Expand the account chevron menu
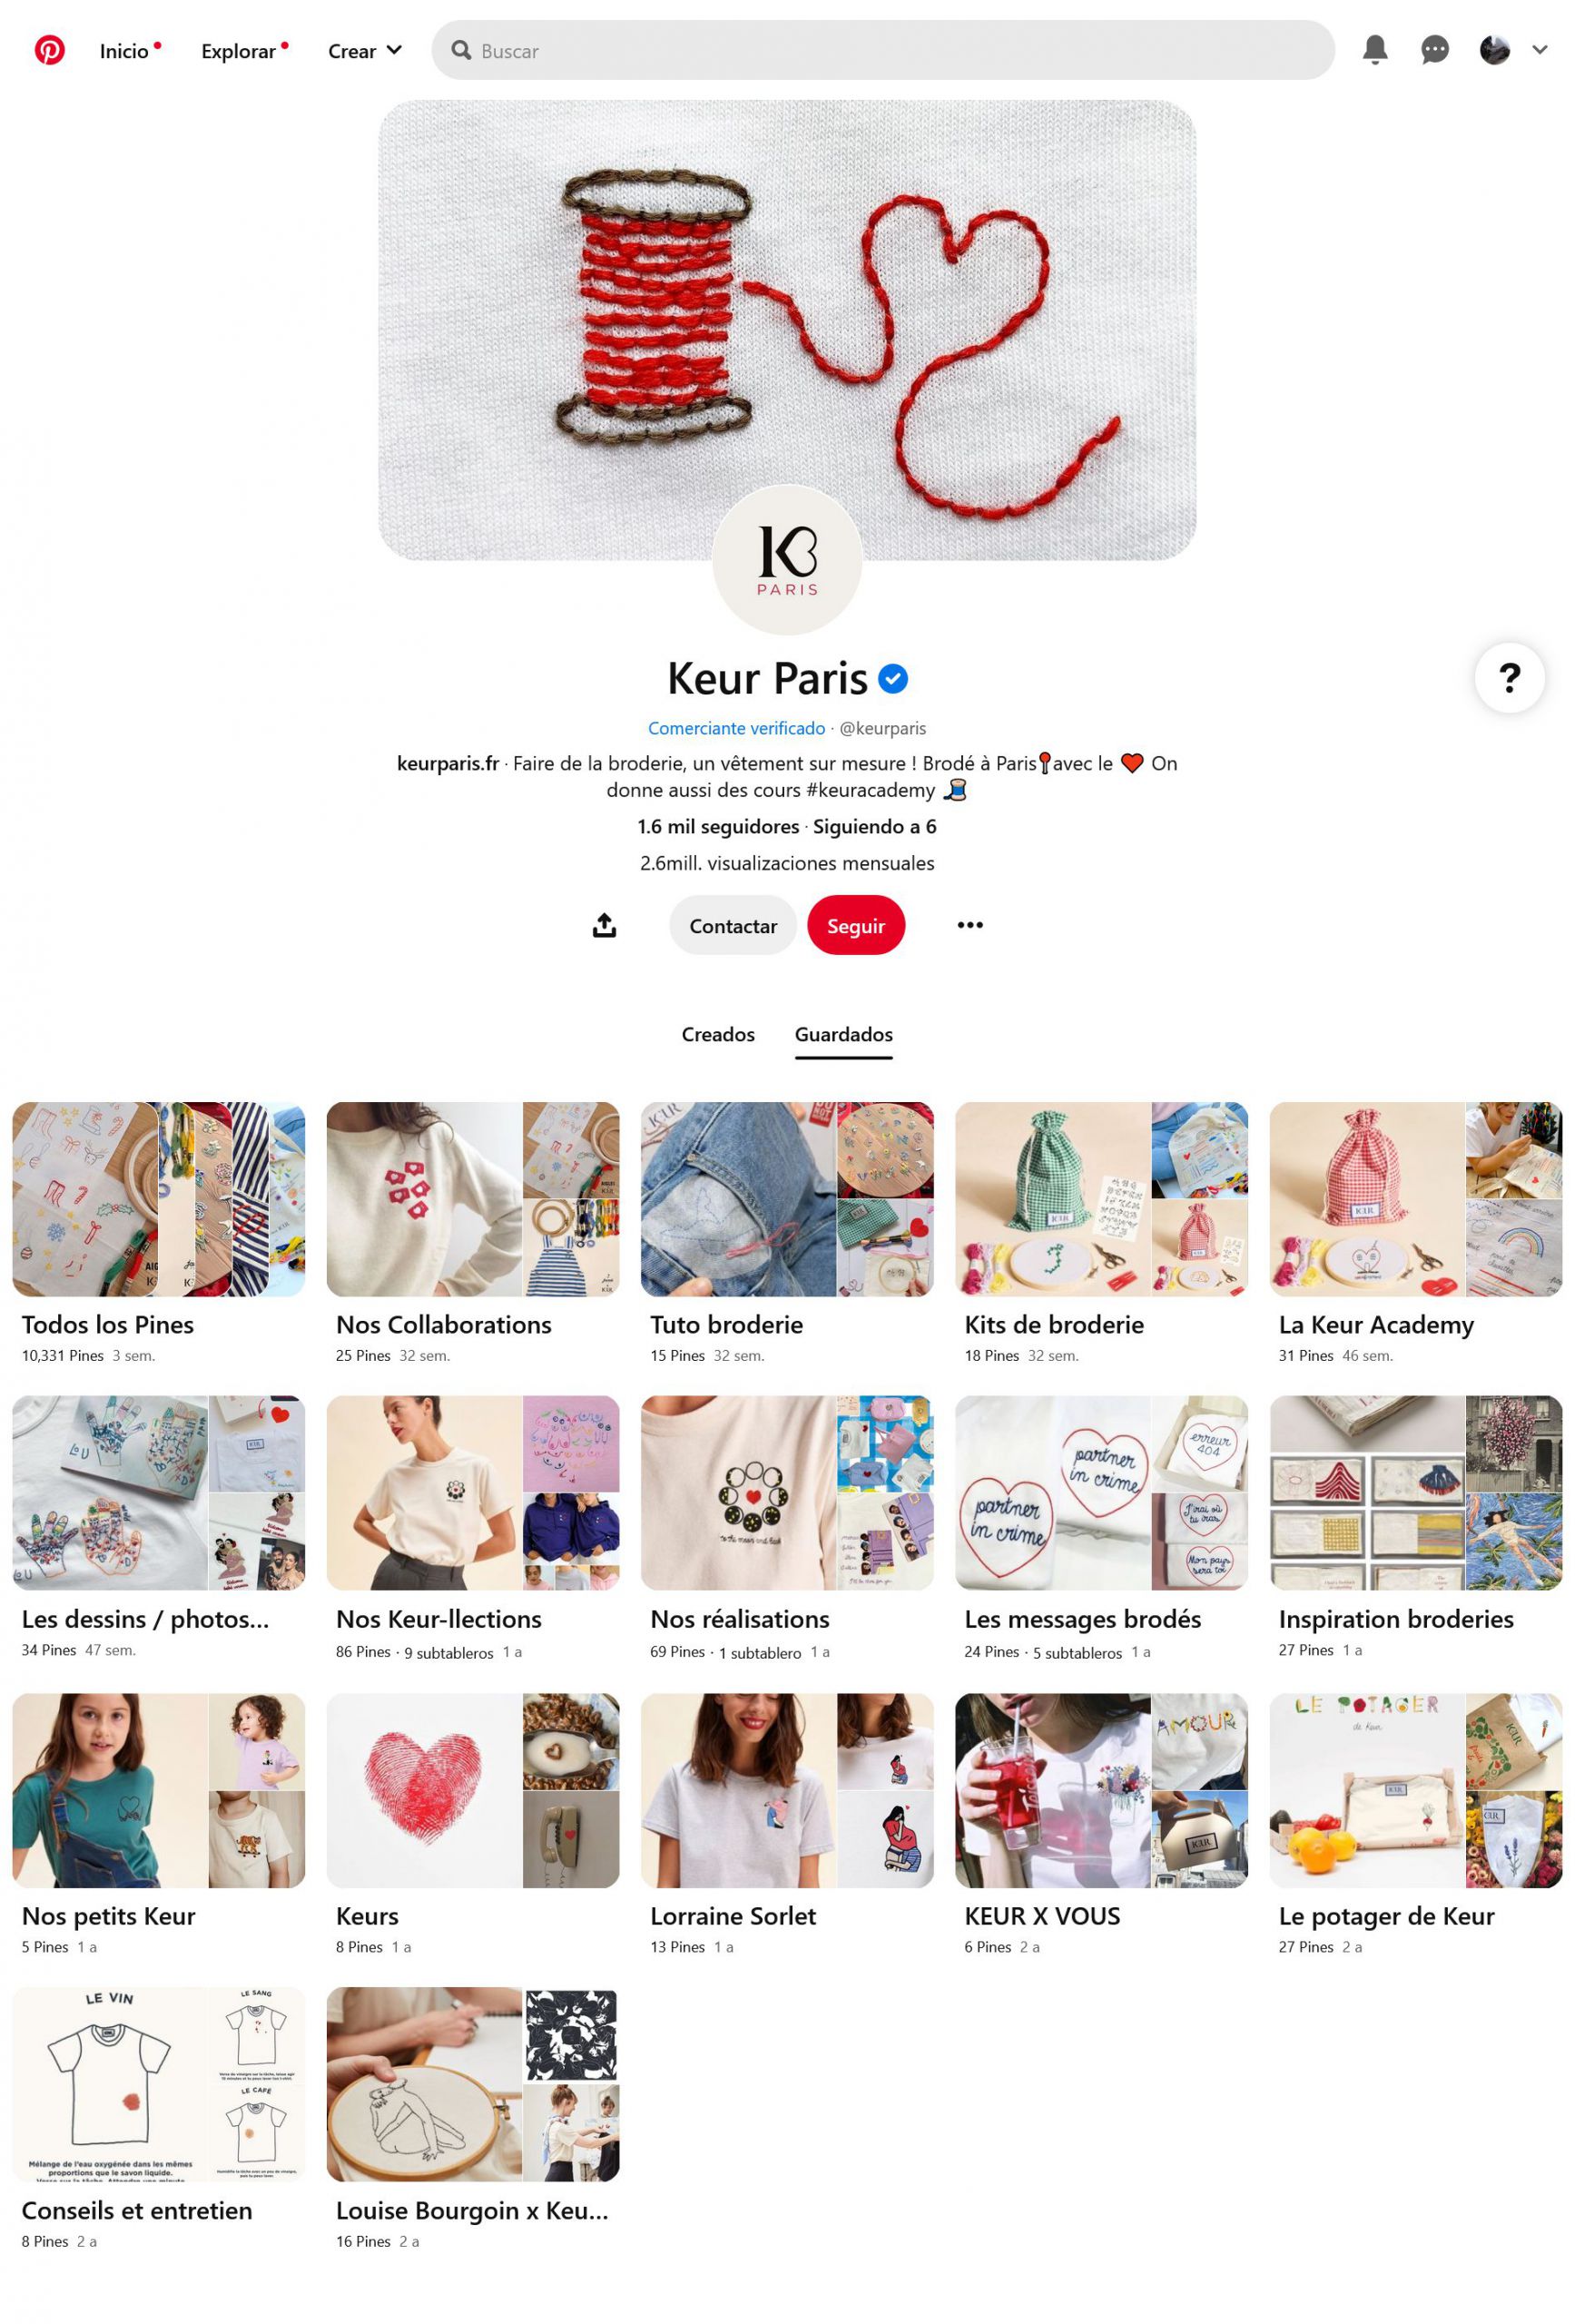Image resolution: width=1575 pixels, height=2324 pixels. (1539, 49)
